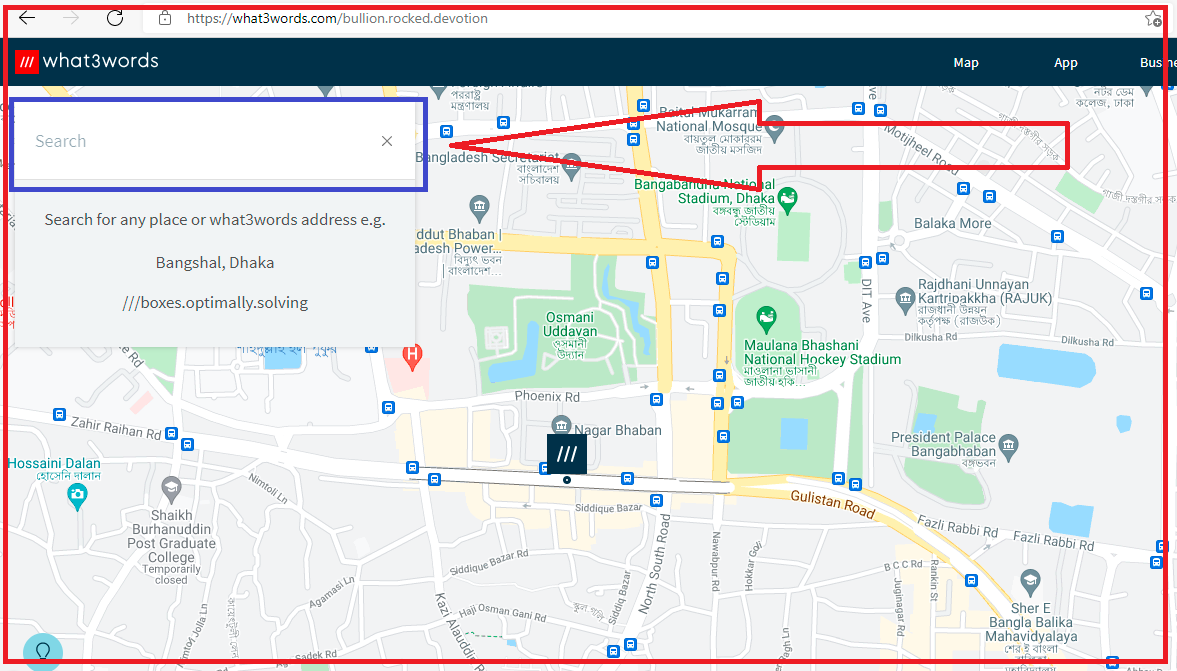Reload the page with refresh icon
This screenshot has width=1177, height=671.
114,18
